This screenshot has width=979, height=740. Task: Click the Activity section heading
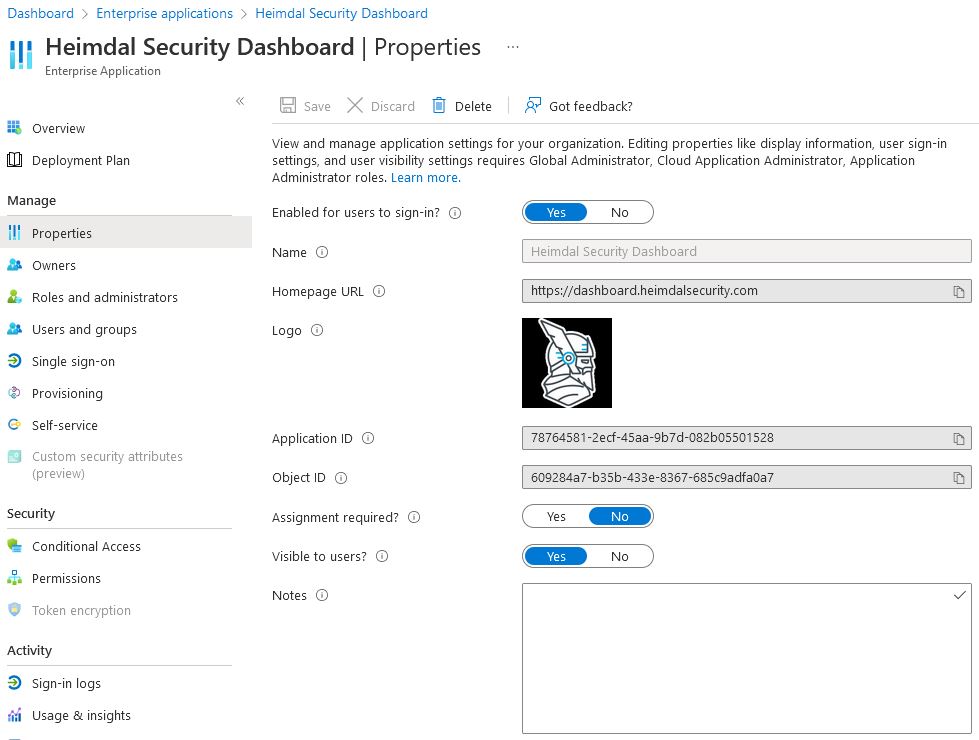point(29,650)
